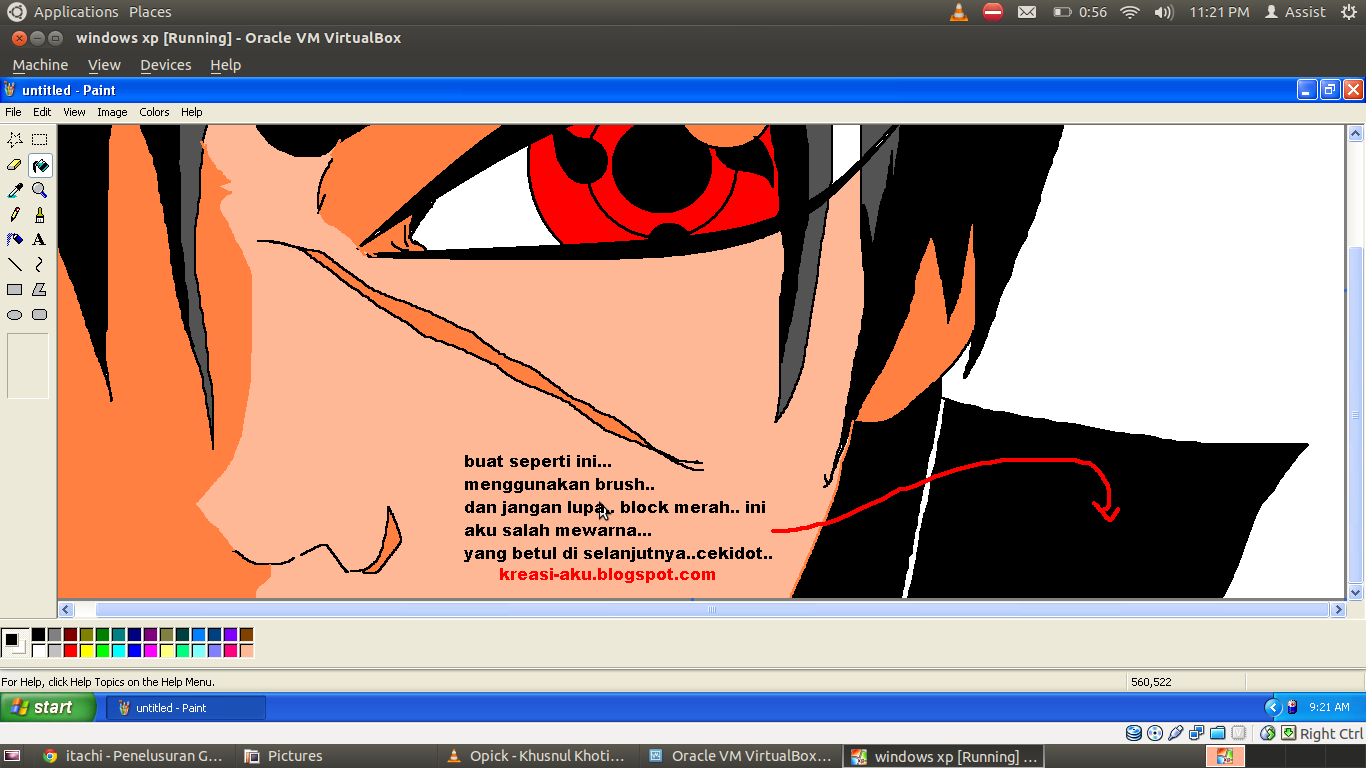Open the VirtualBox Machine menu

(41, 65)
